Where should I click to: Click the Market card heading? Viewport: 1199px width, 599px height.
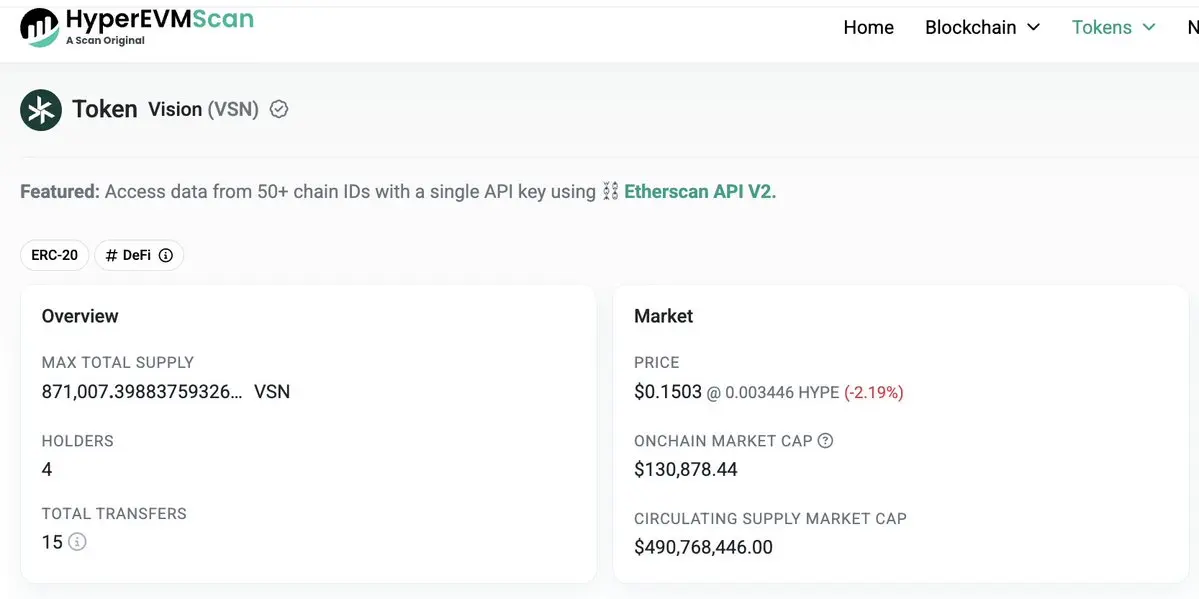point(664,316)
